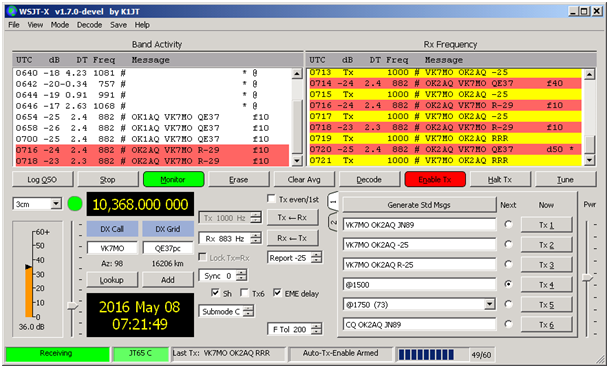Click the CQ OK2AQ JN89 message field
This screenshot has height=368, width=609.
419,324
